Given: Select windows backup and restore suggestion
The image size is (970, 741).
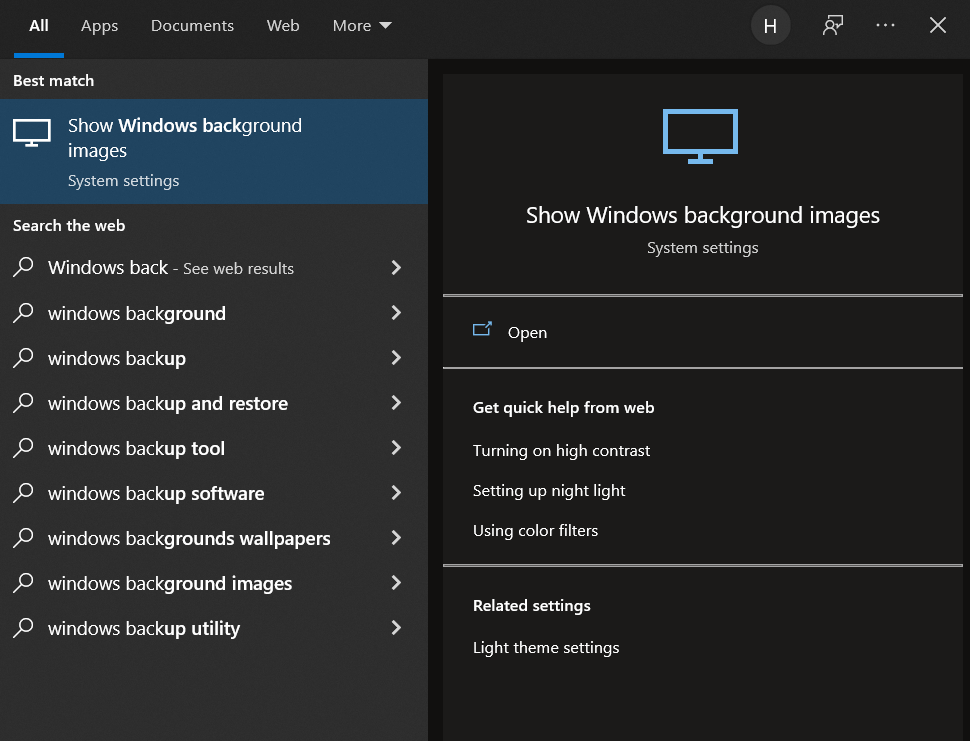Looking at the screenshot, I should click(214, 403).
